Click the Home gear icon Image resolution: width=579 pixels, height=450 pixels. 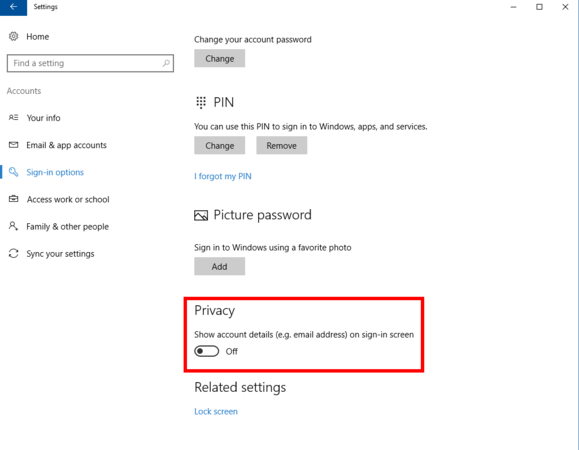[x=14, y=36]
